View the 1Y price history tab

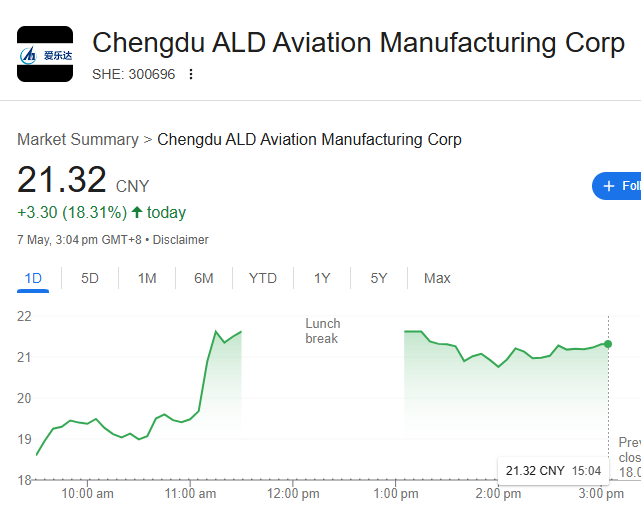[x=322, y=278]
